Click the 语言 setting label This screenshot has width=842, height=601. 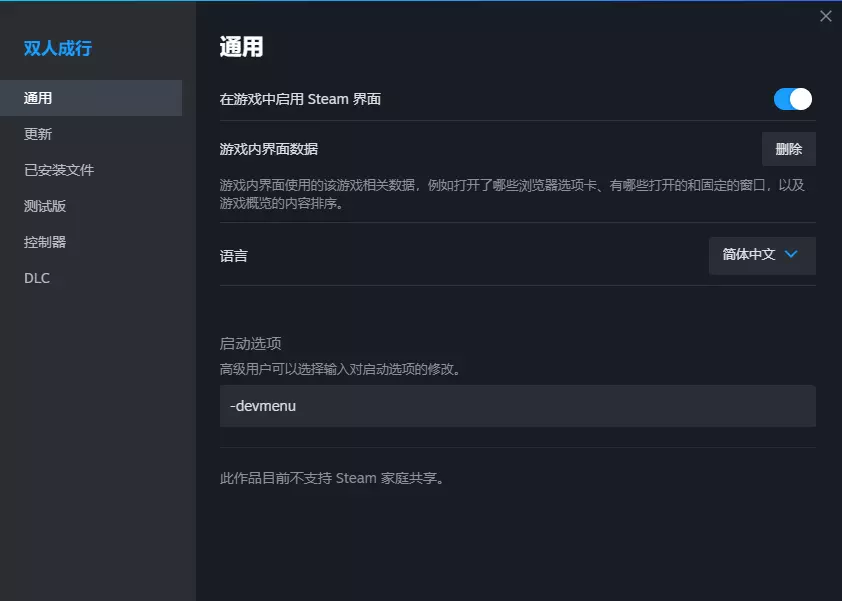[233, 255]
